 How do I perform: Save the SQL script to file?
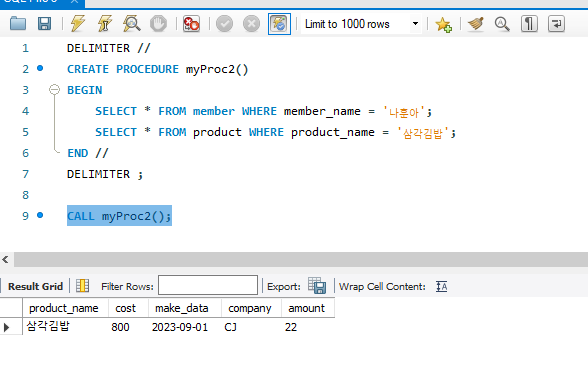coord(44,24)
